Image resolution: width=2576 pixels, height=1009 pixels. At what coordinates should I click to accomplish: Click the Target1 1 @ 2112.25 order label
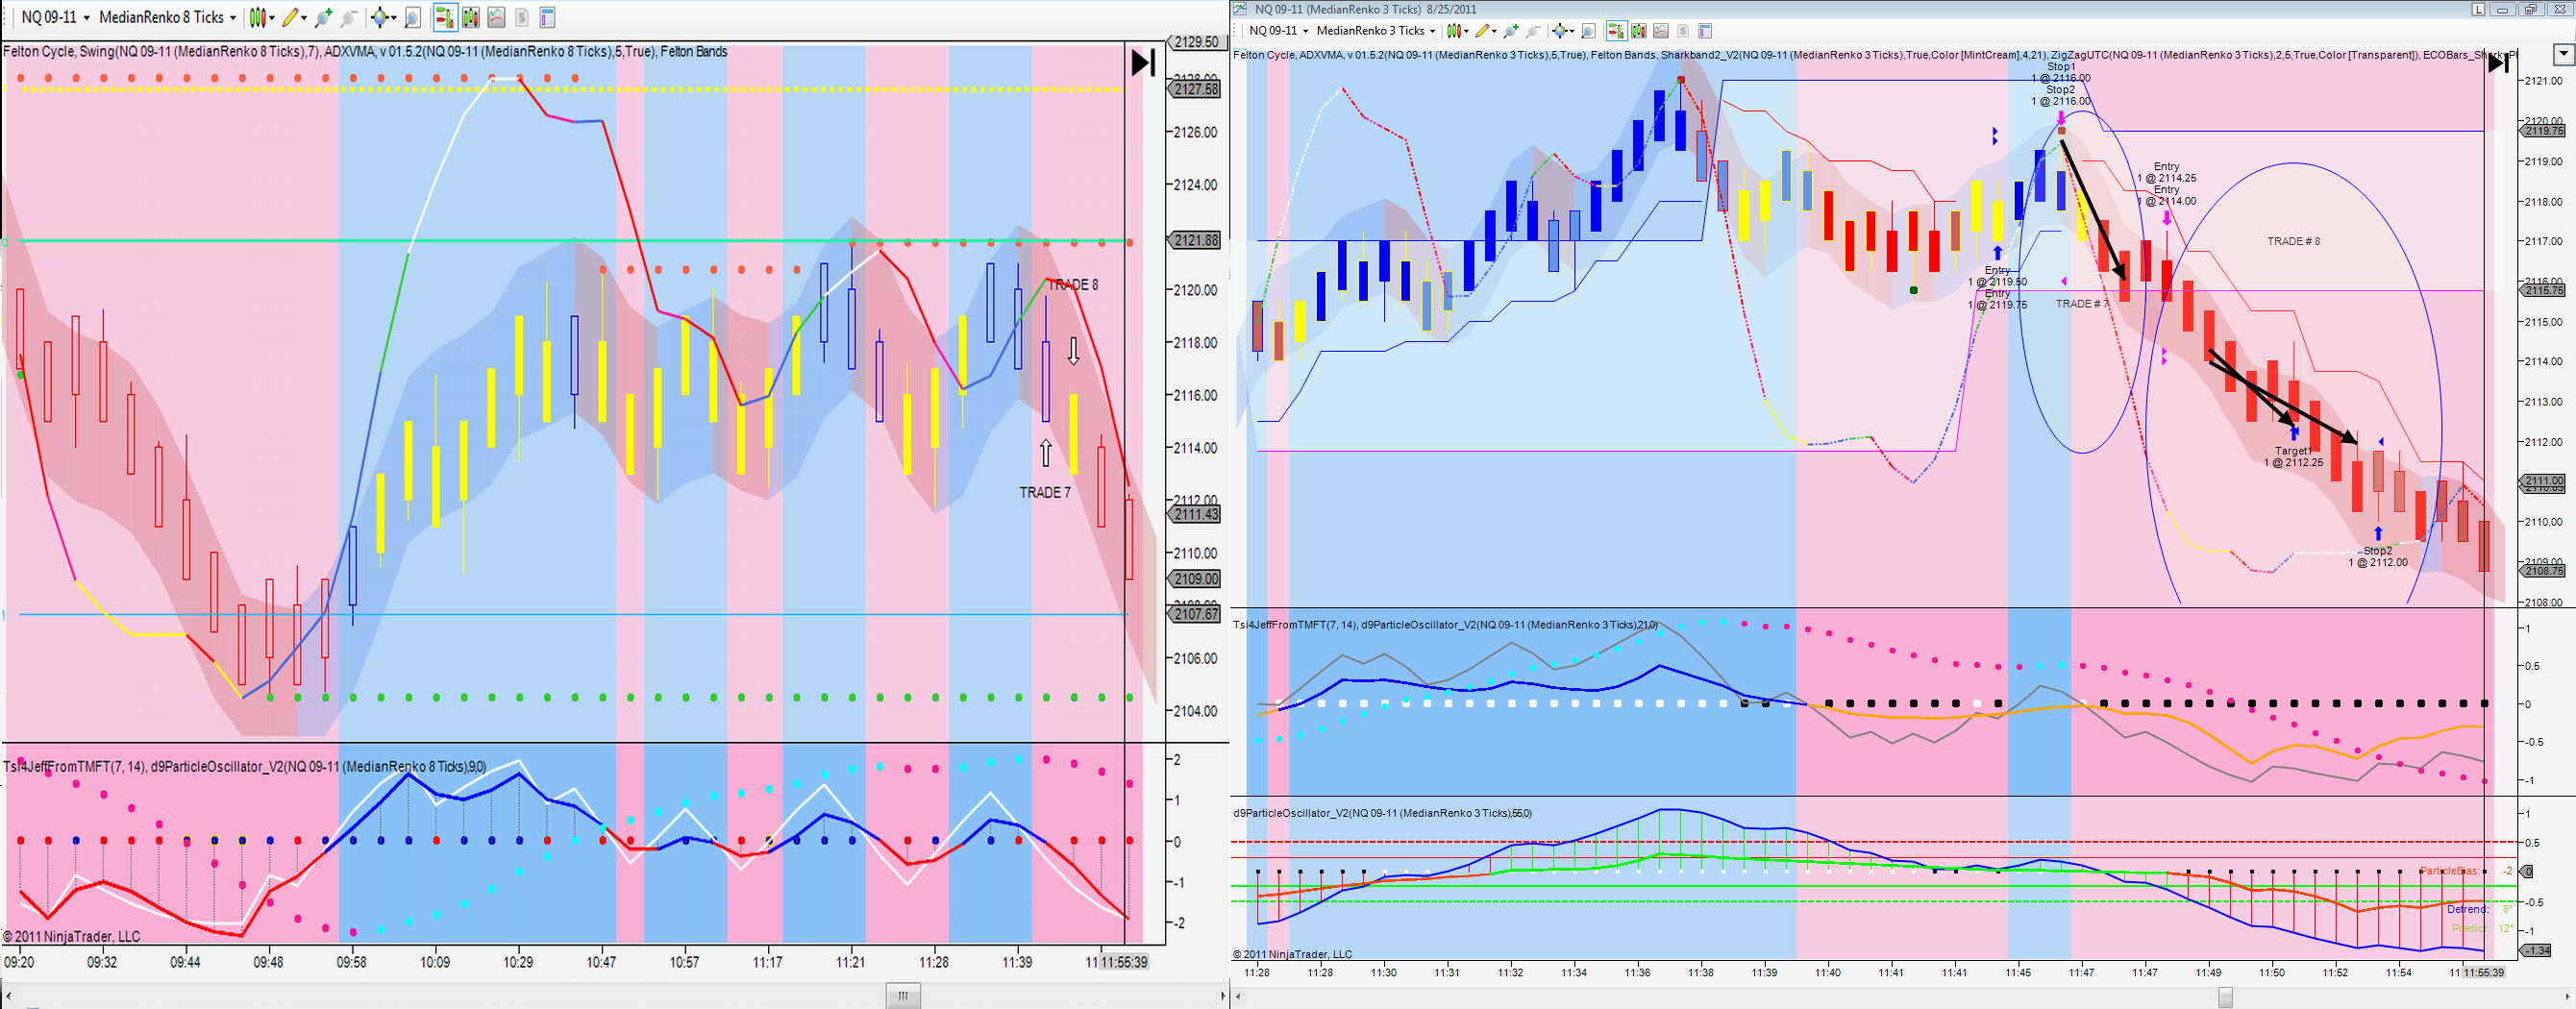point(2293,457)
